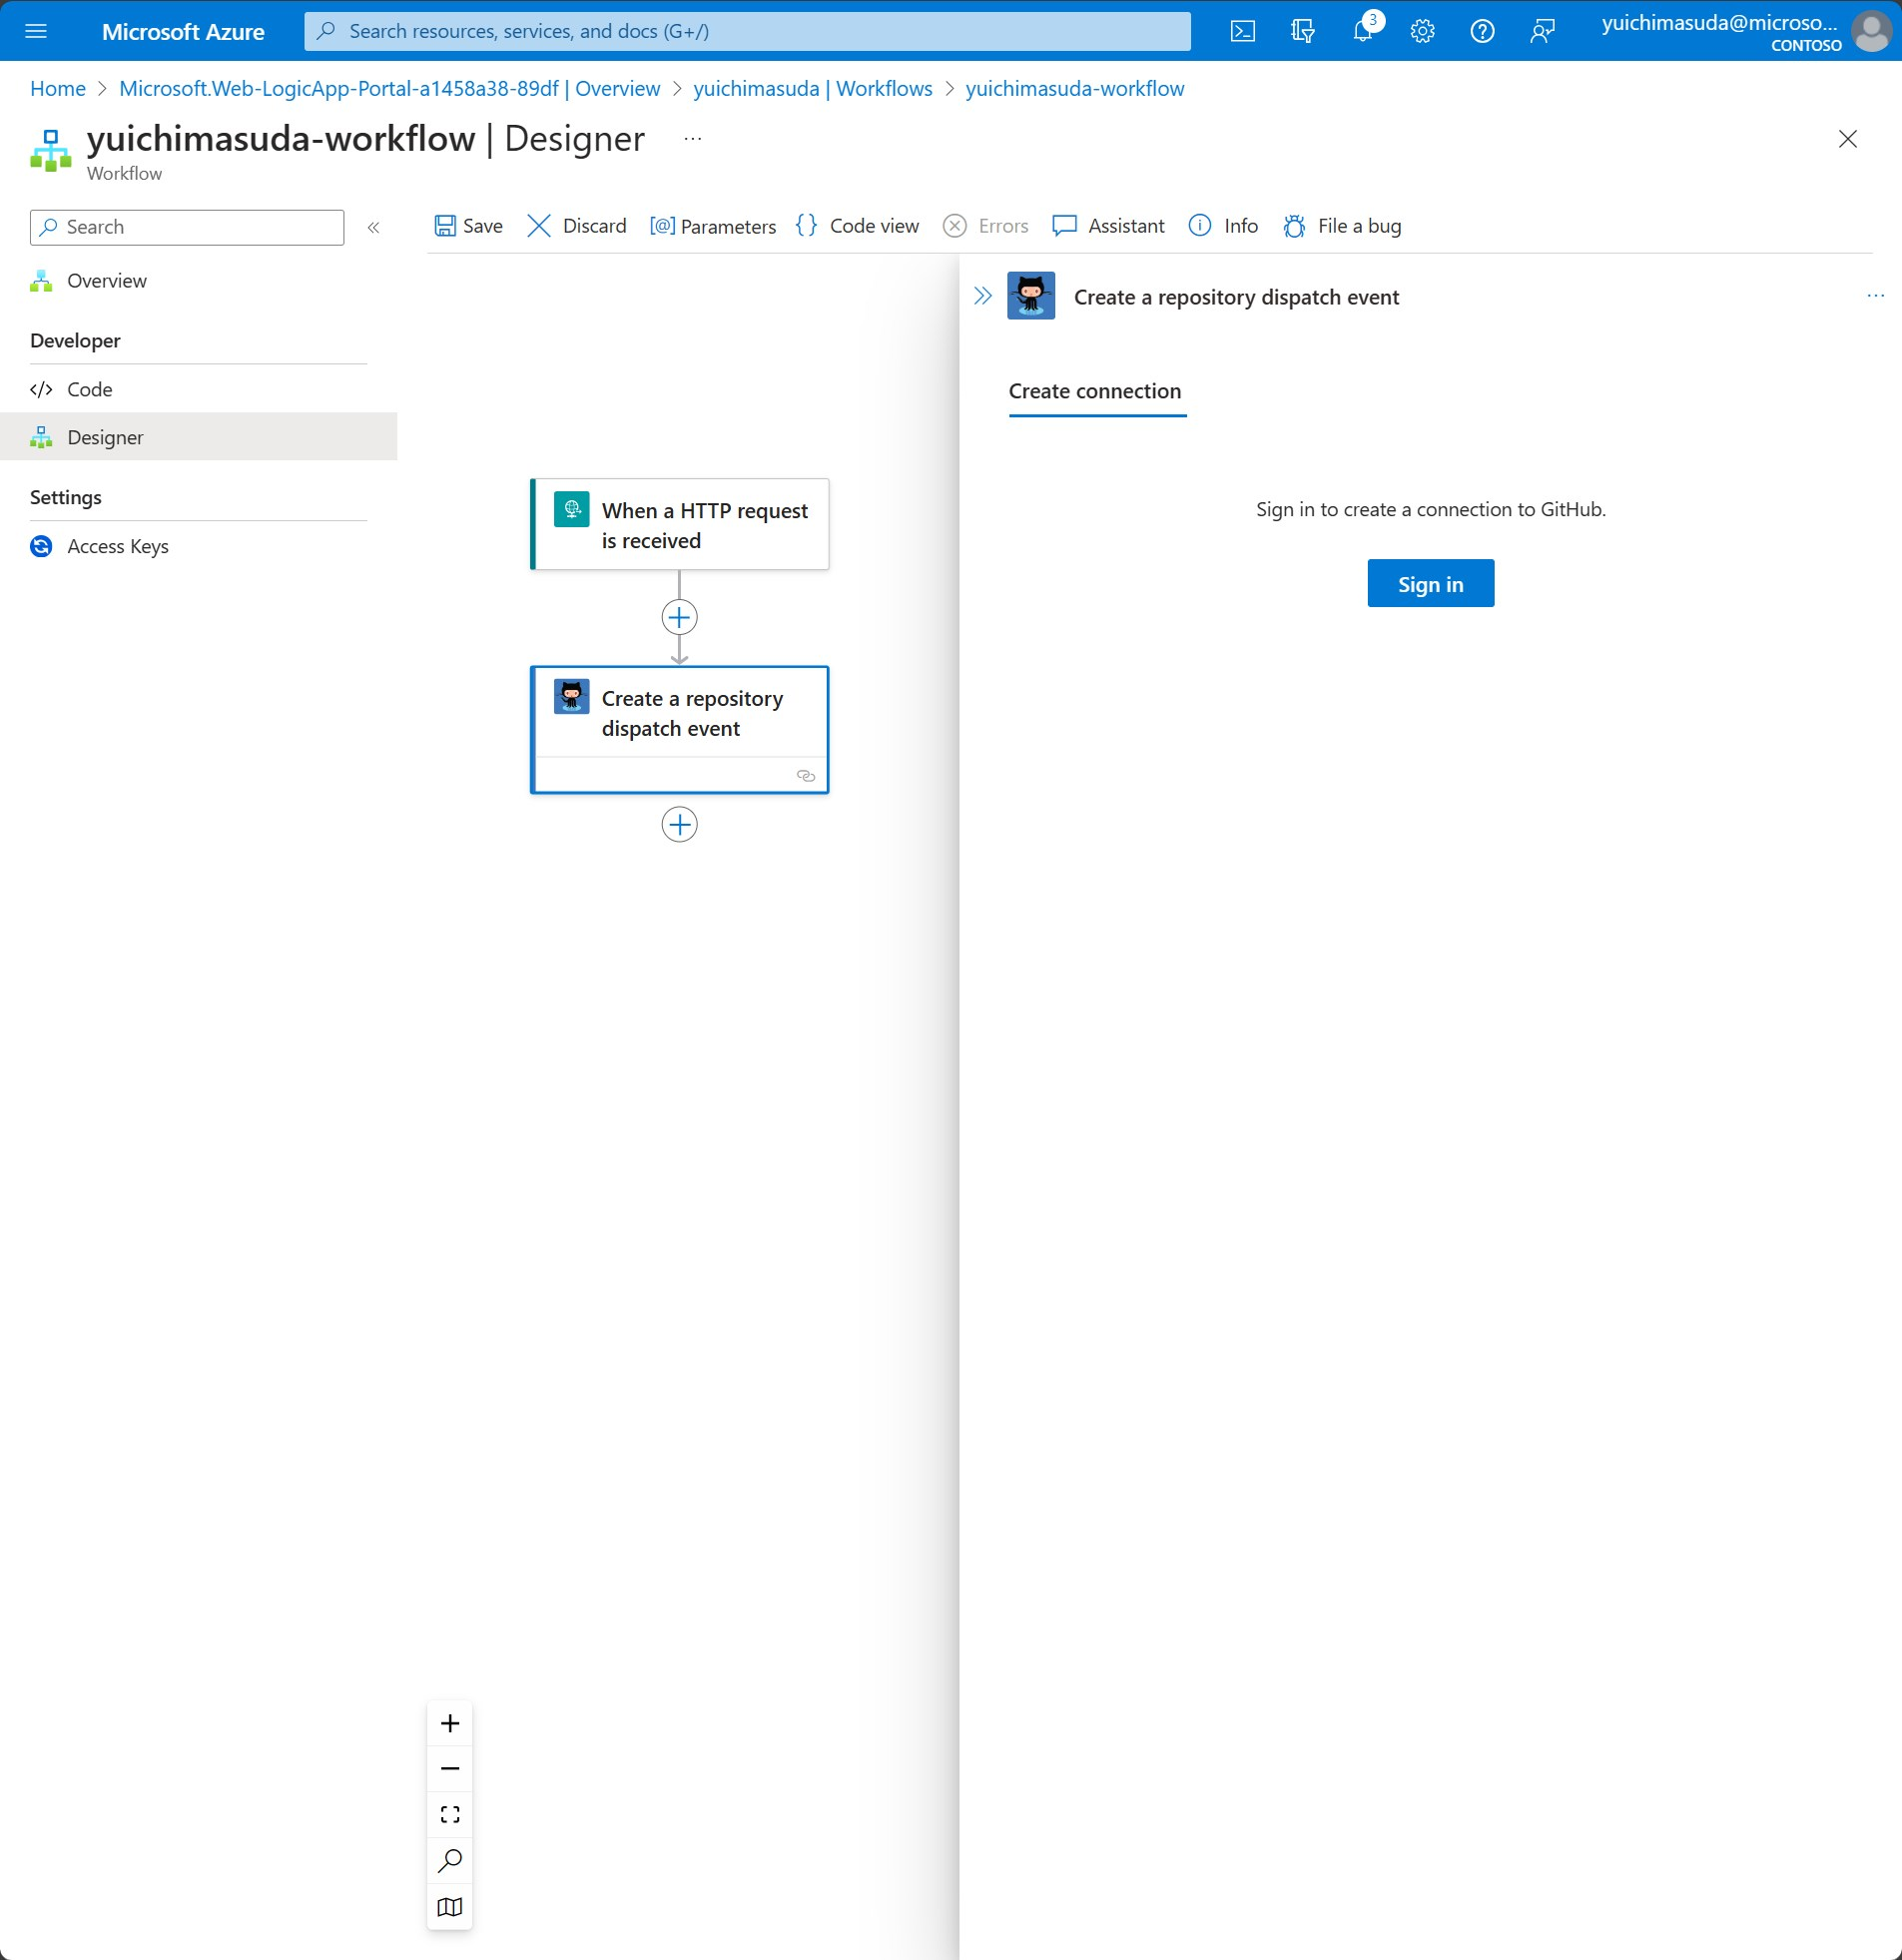Sign in to GitHub

click(x=1431, y=583)
